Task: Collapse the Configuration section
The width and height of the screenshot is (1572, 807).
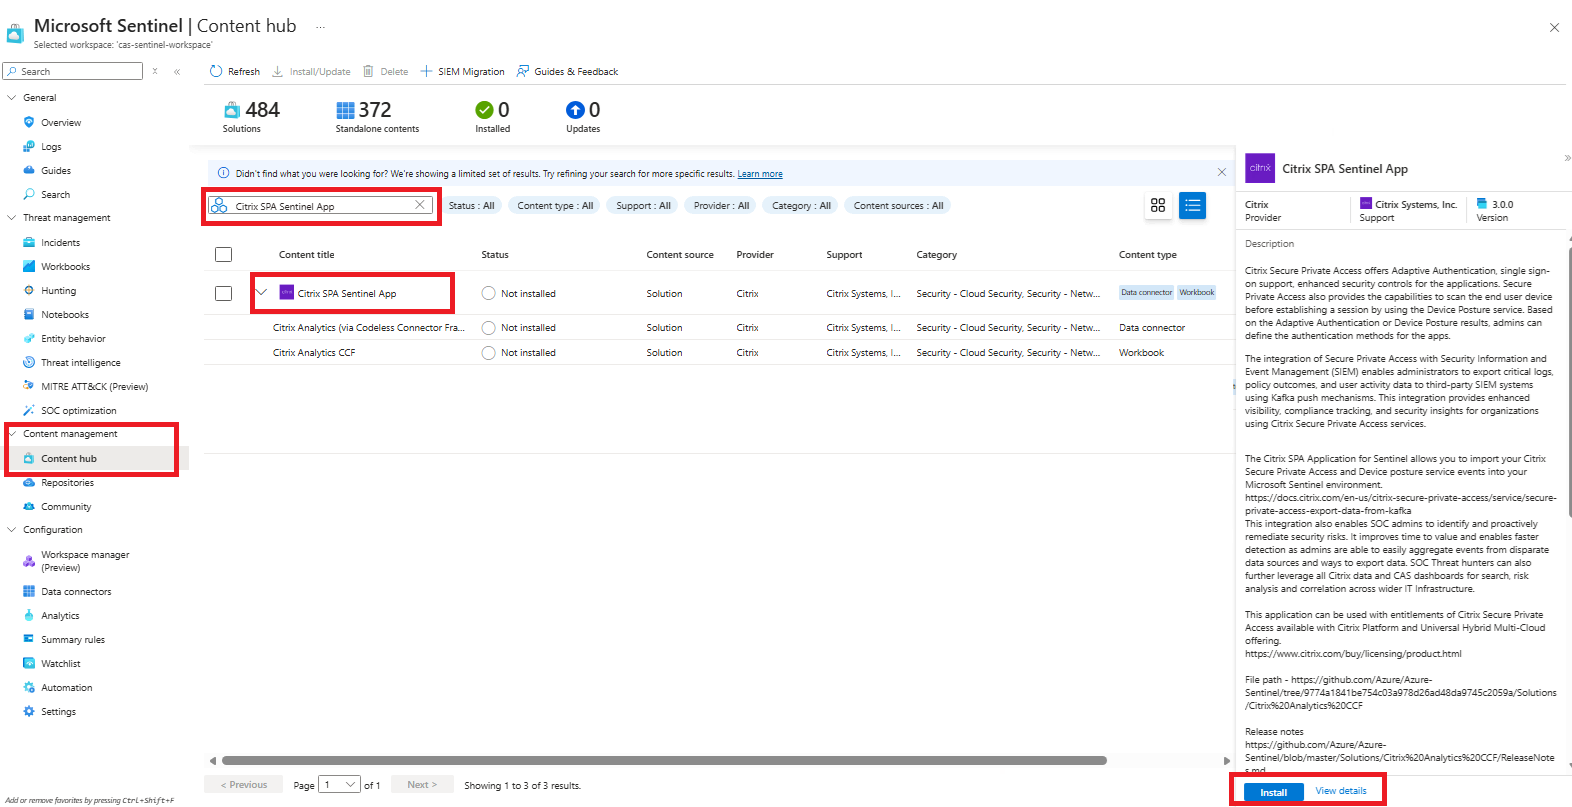Action: pyautogui.click(x=12, y=530)
